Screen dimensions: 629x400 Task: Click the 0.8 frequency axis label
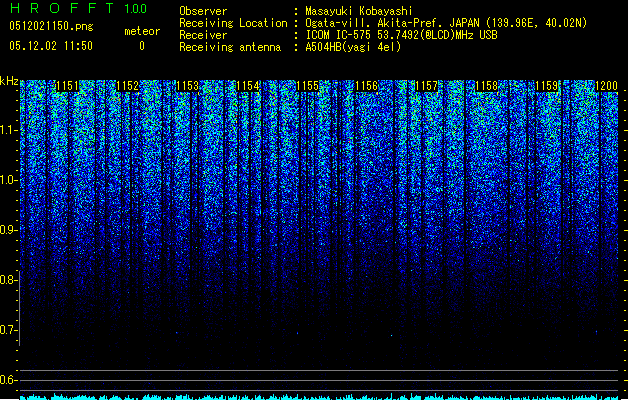click(x=9, y=280)
